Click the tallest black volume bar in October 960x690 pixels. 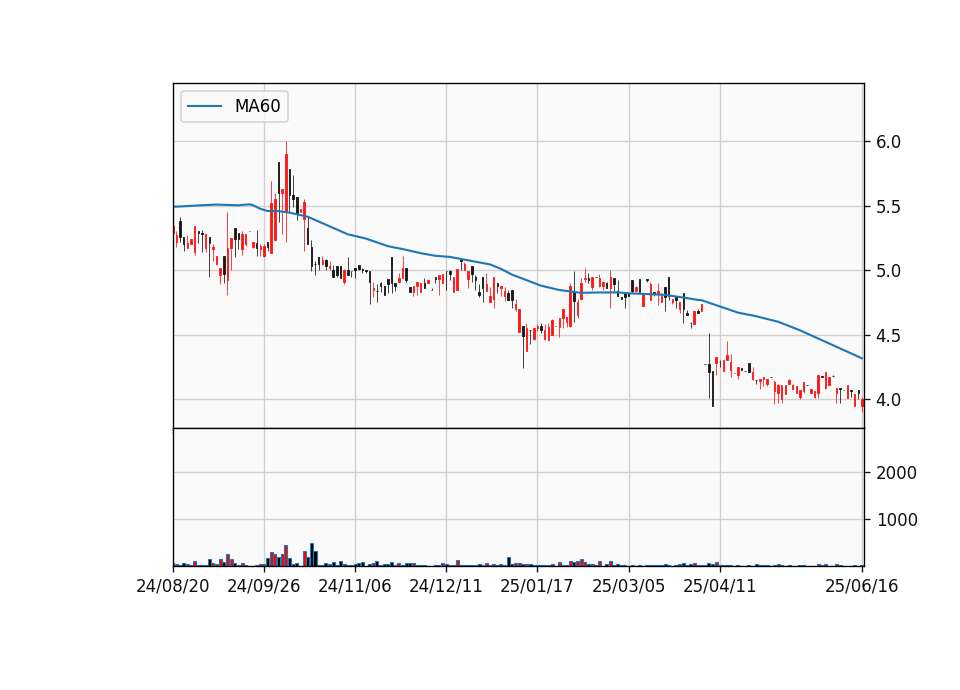(x=312, y=555)
